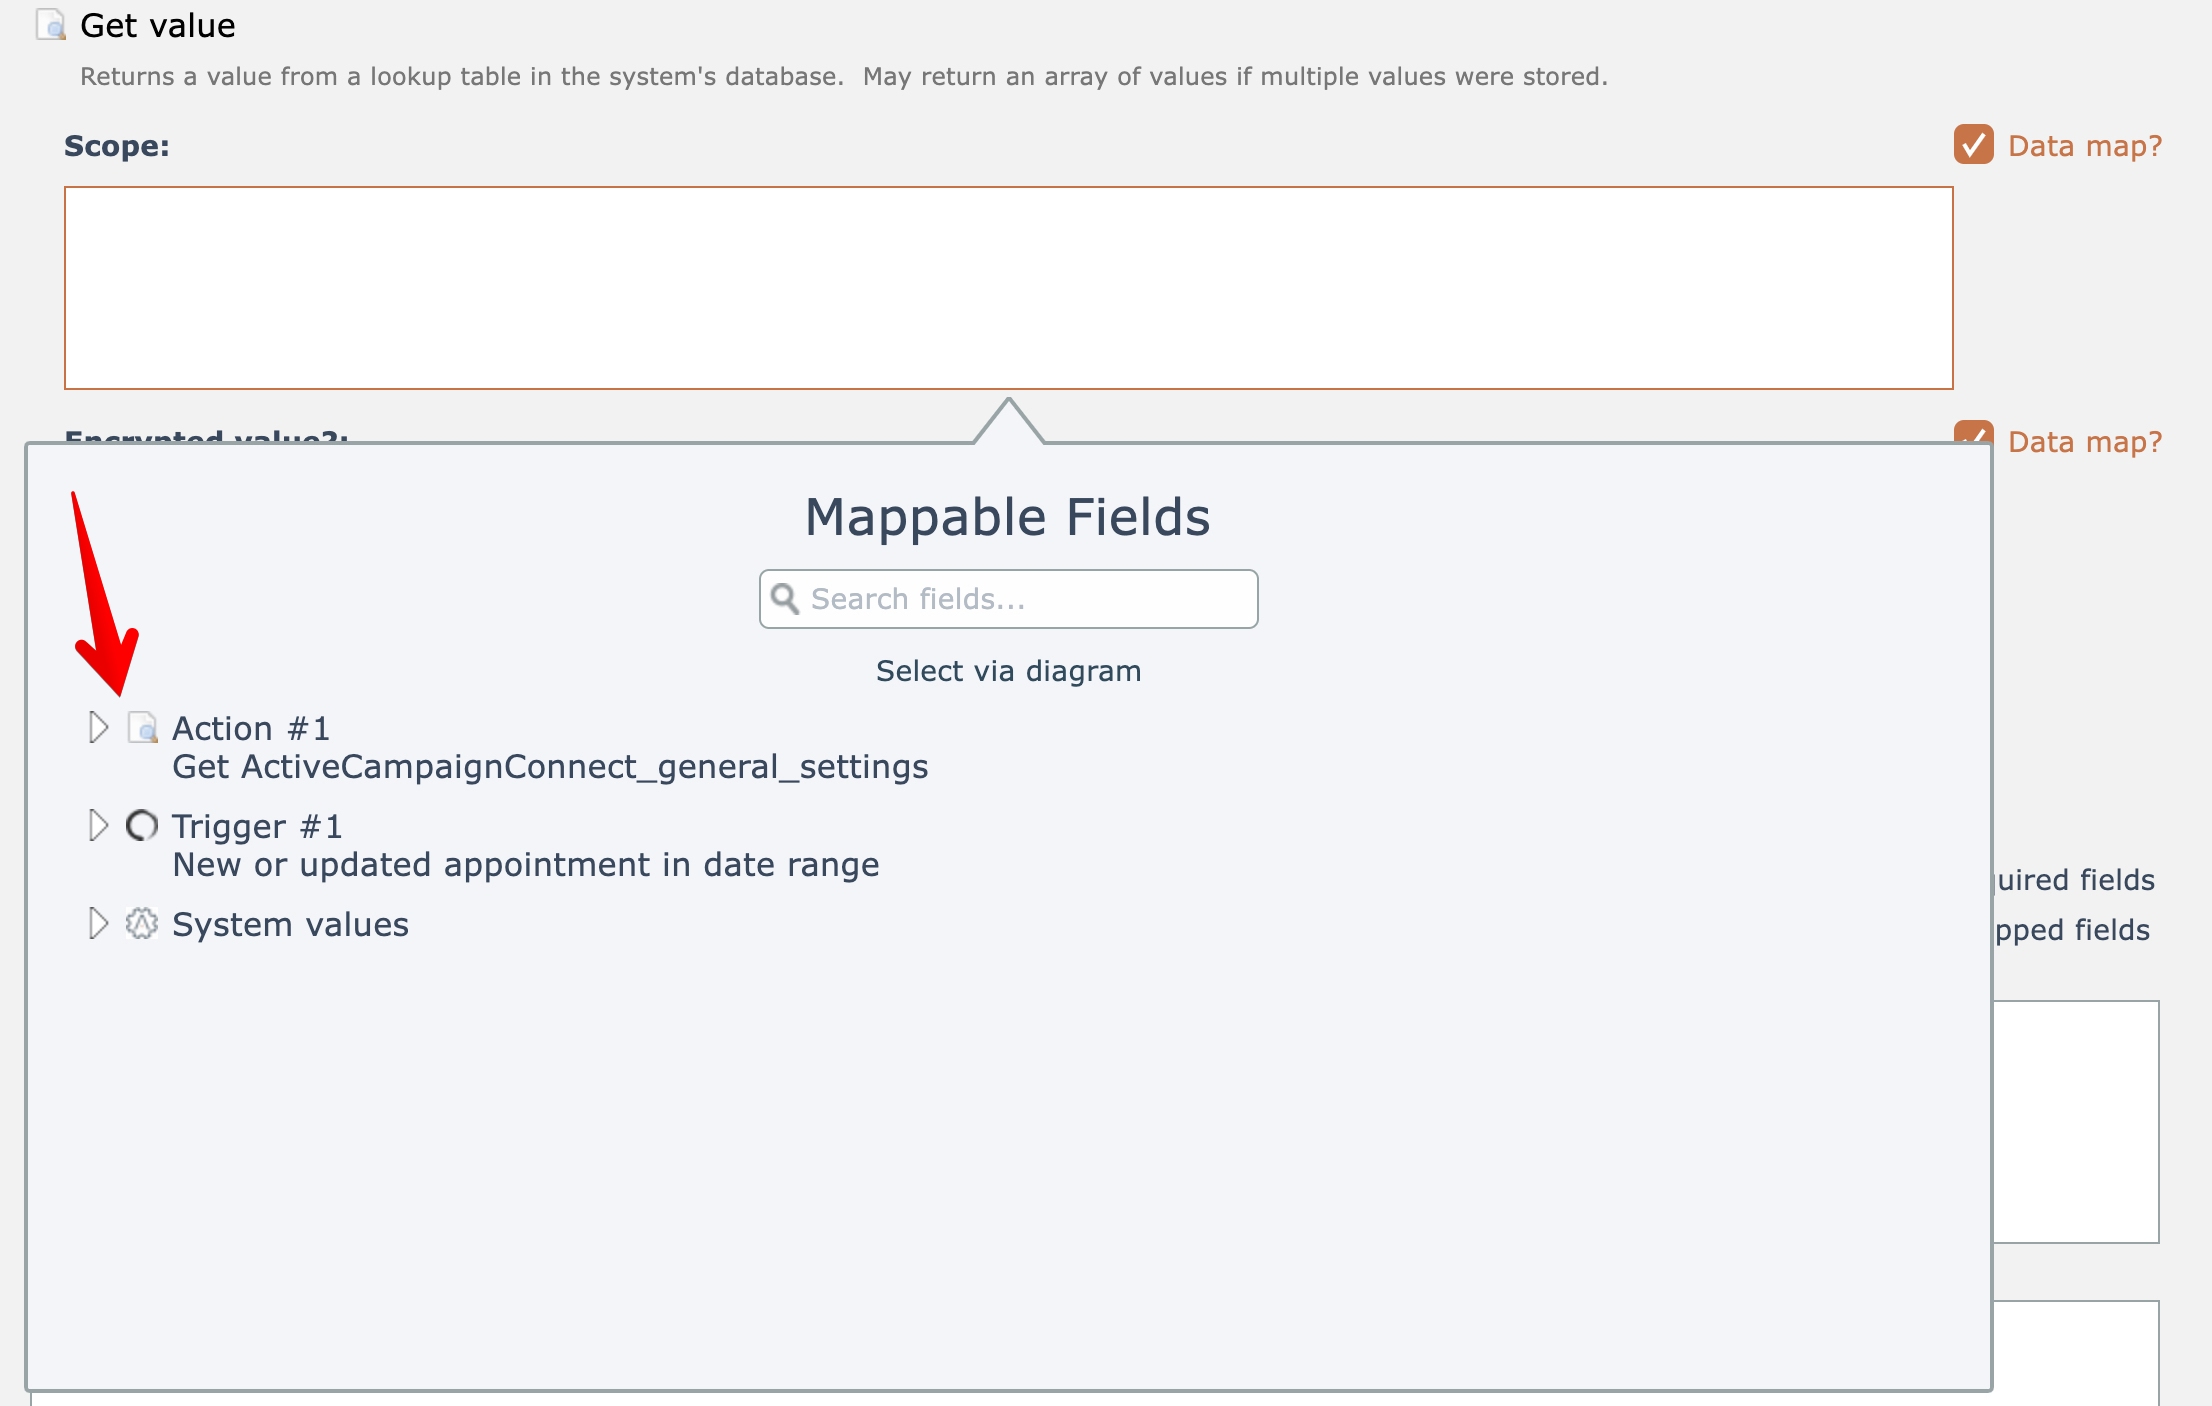The width and height of the screenshot is (2212, 1406).
Task: Click the Scope 'Data map?' label
Action: 2085,146
